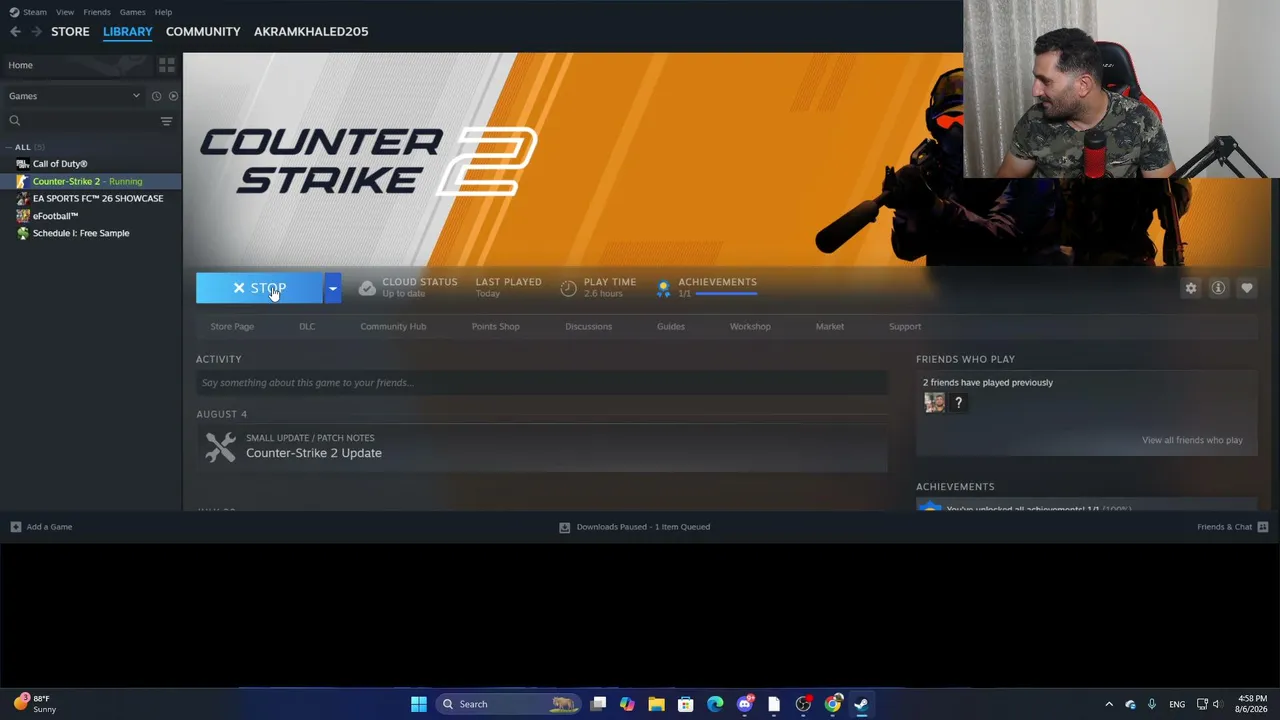Sort games by recent activity clock icon
This screenshot has width=1280, height=720.
click(x=156, y=96)
